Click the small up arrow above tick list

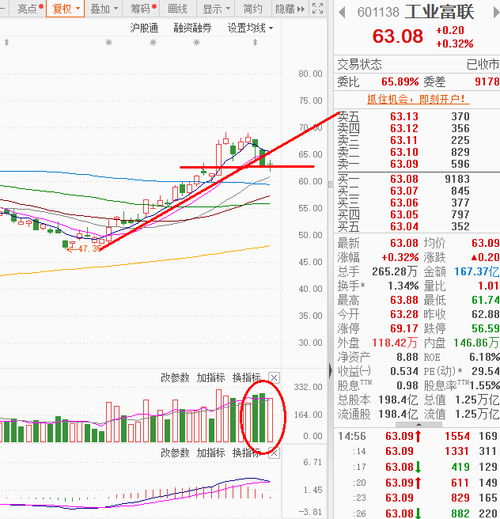pyautogui.click(x=419, y=424)
